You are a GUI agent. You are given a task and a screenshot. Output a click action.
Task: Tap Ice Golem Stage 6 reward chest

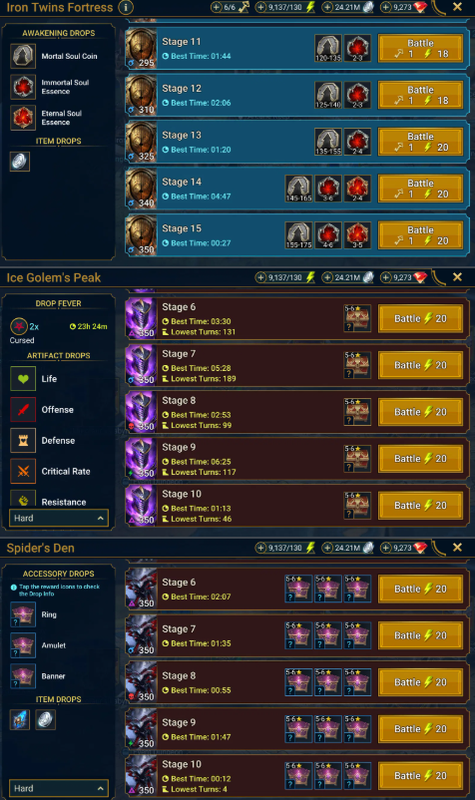[358, 318]
